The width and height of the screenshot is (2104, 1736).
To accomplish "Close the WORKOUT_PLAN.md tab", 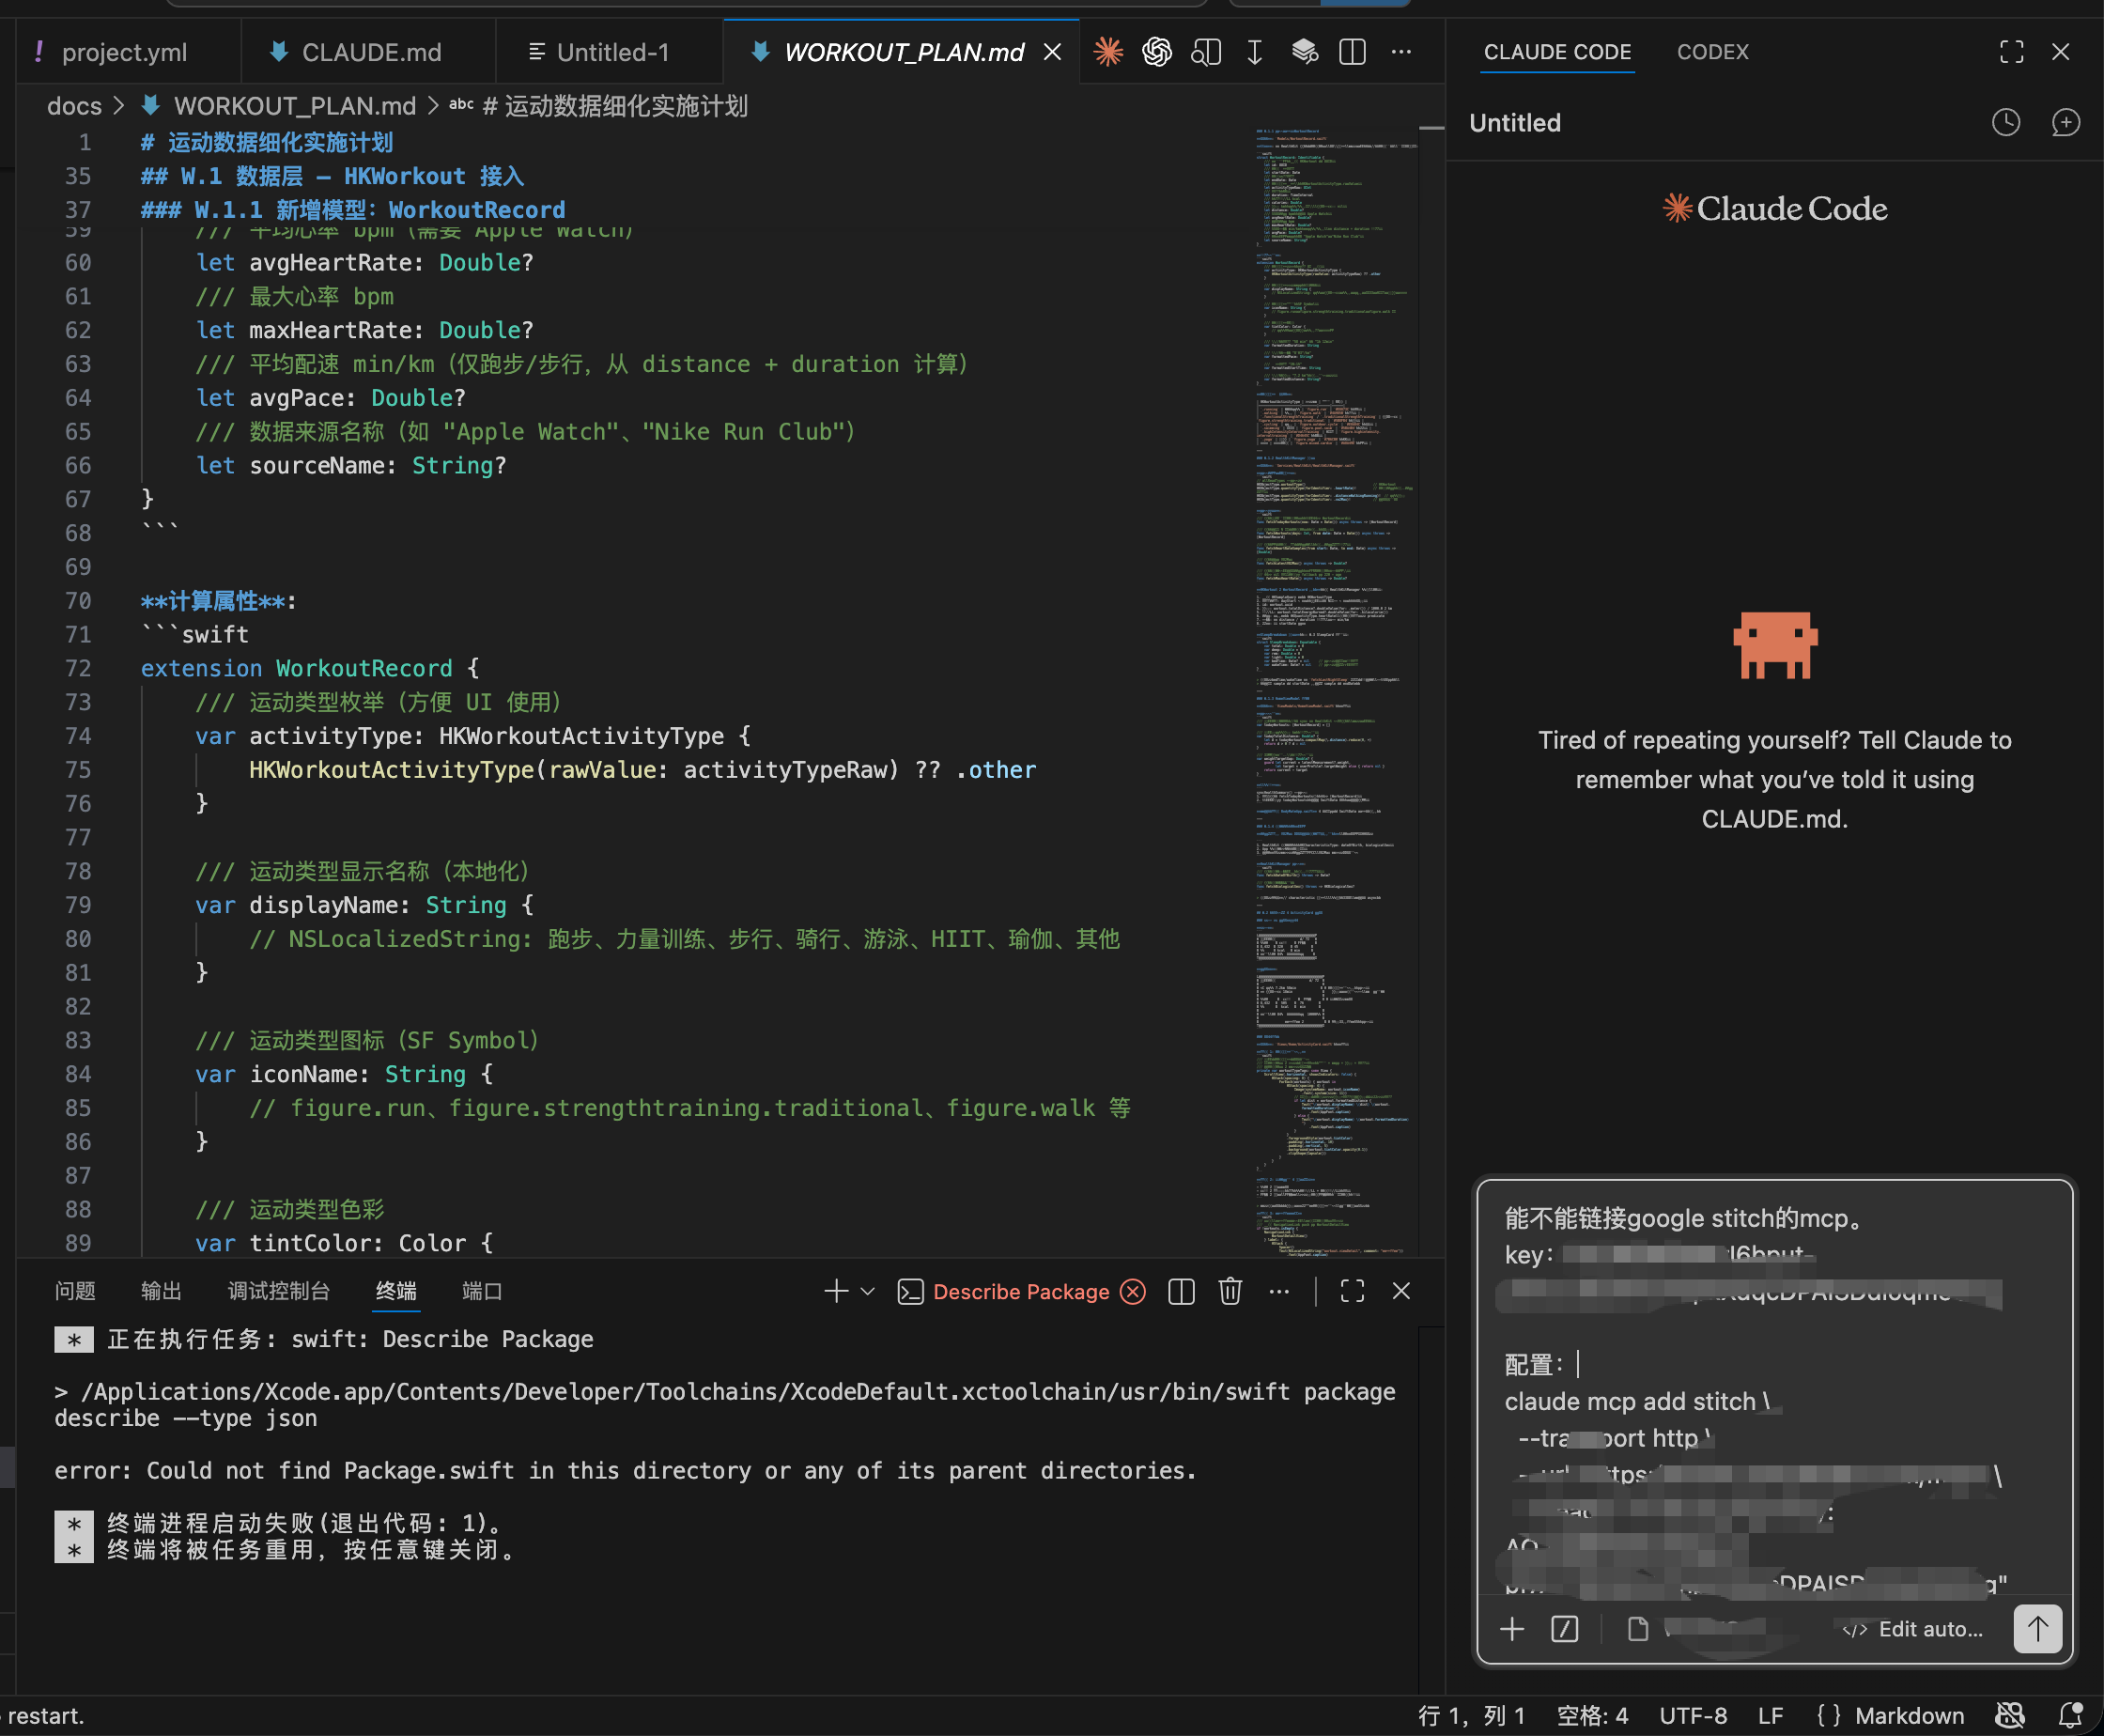I will (1052, 52).
